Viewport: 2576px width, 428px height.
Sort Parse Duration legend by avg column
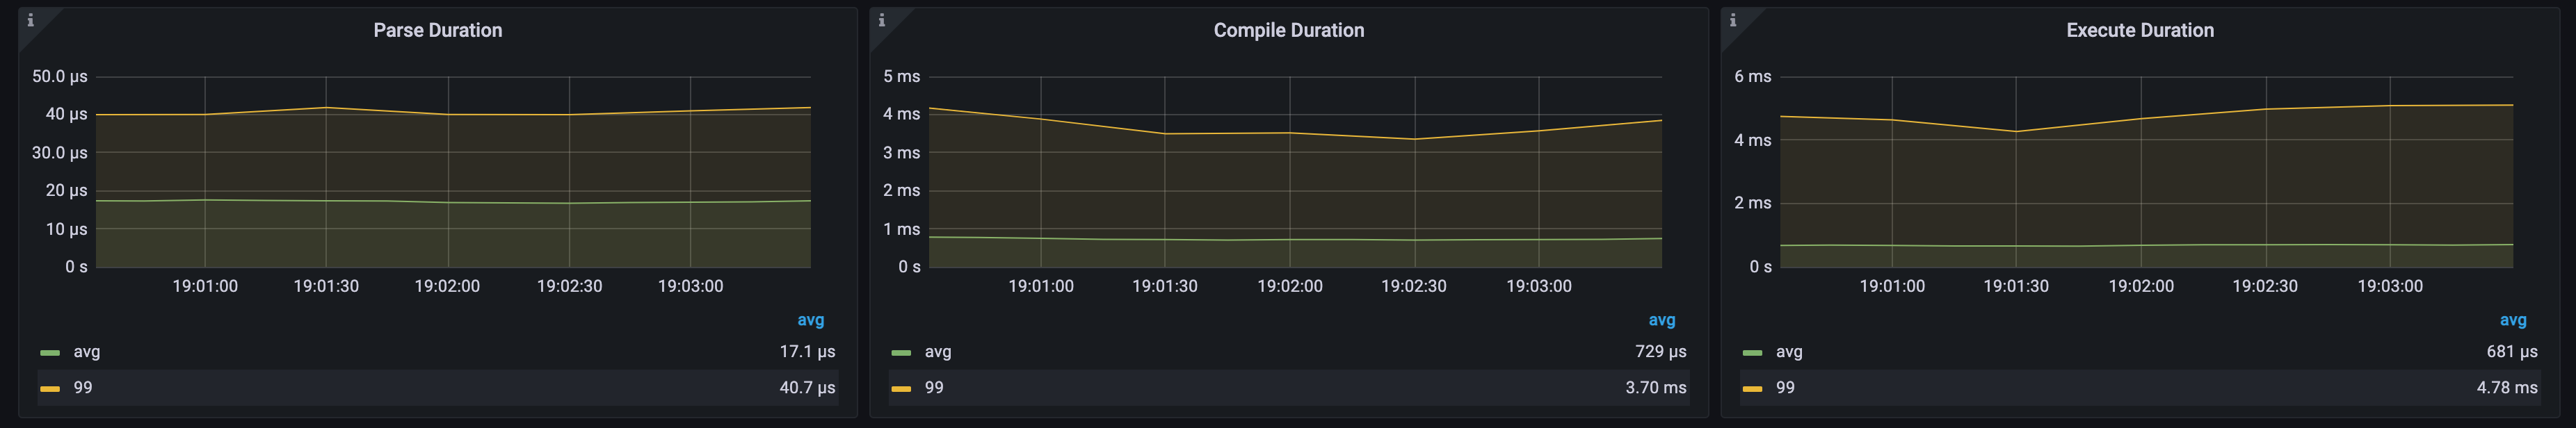810,321
